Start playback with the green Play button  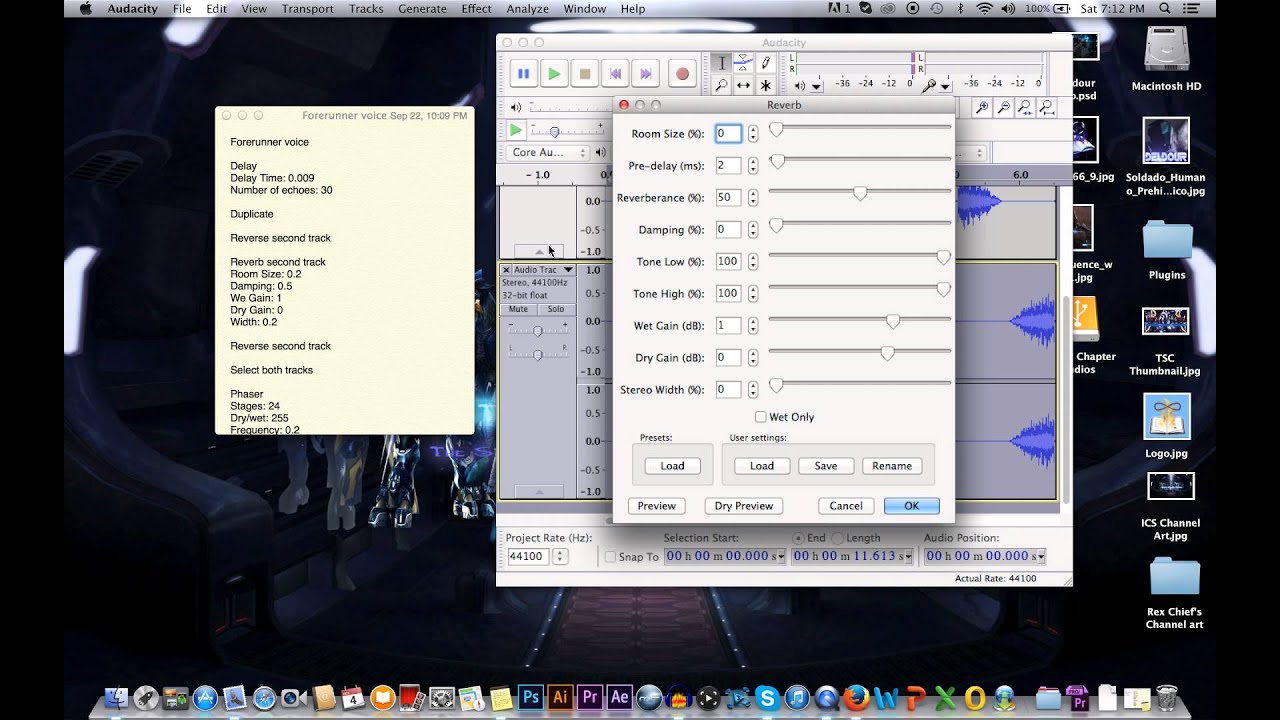click(554, 73)
